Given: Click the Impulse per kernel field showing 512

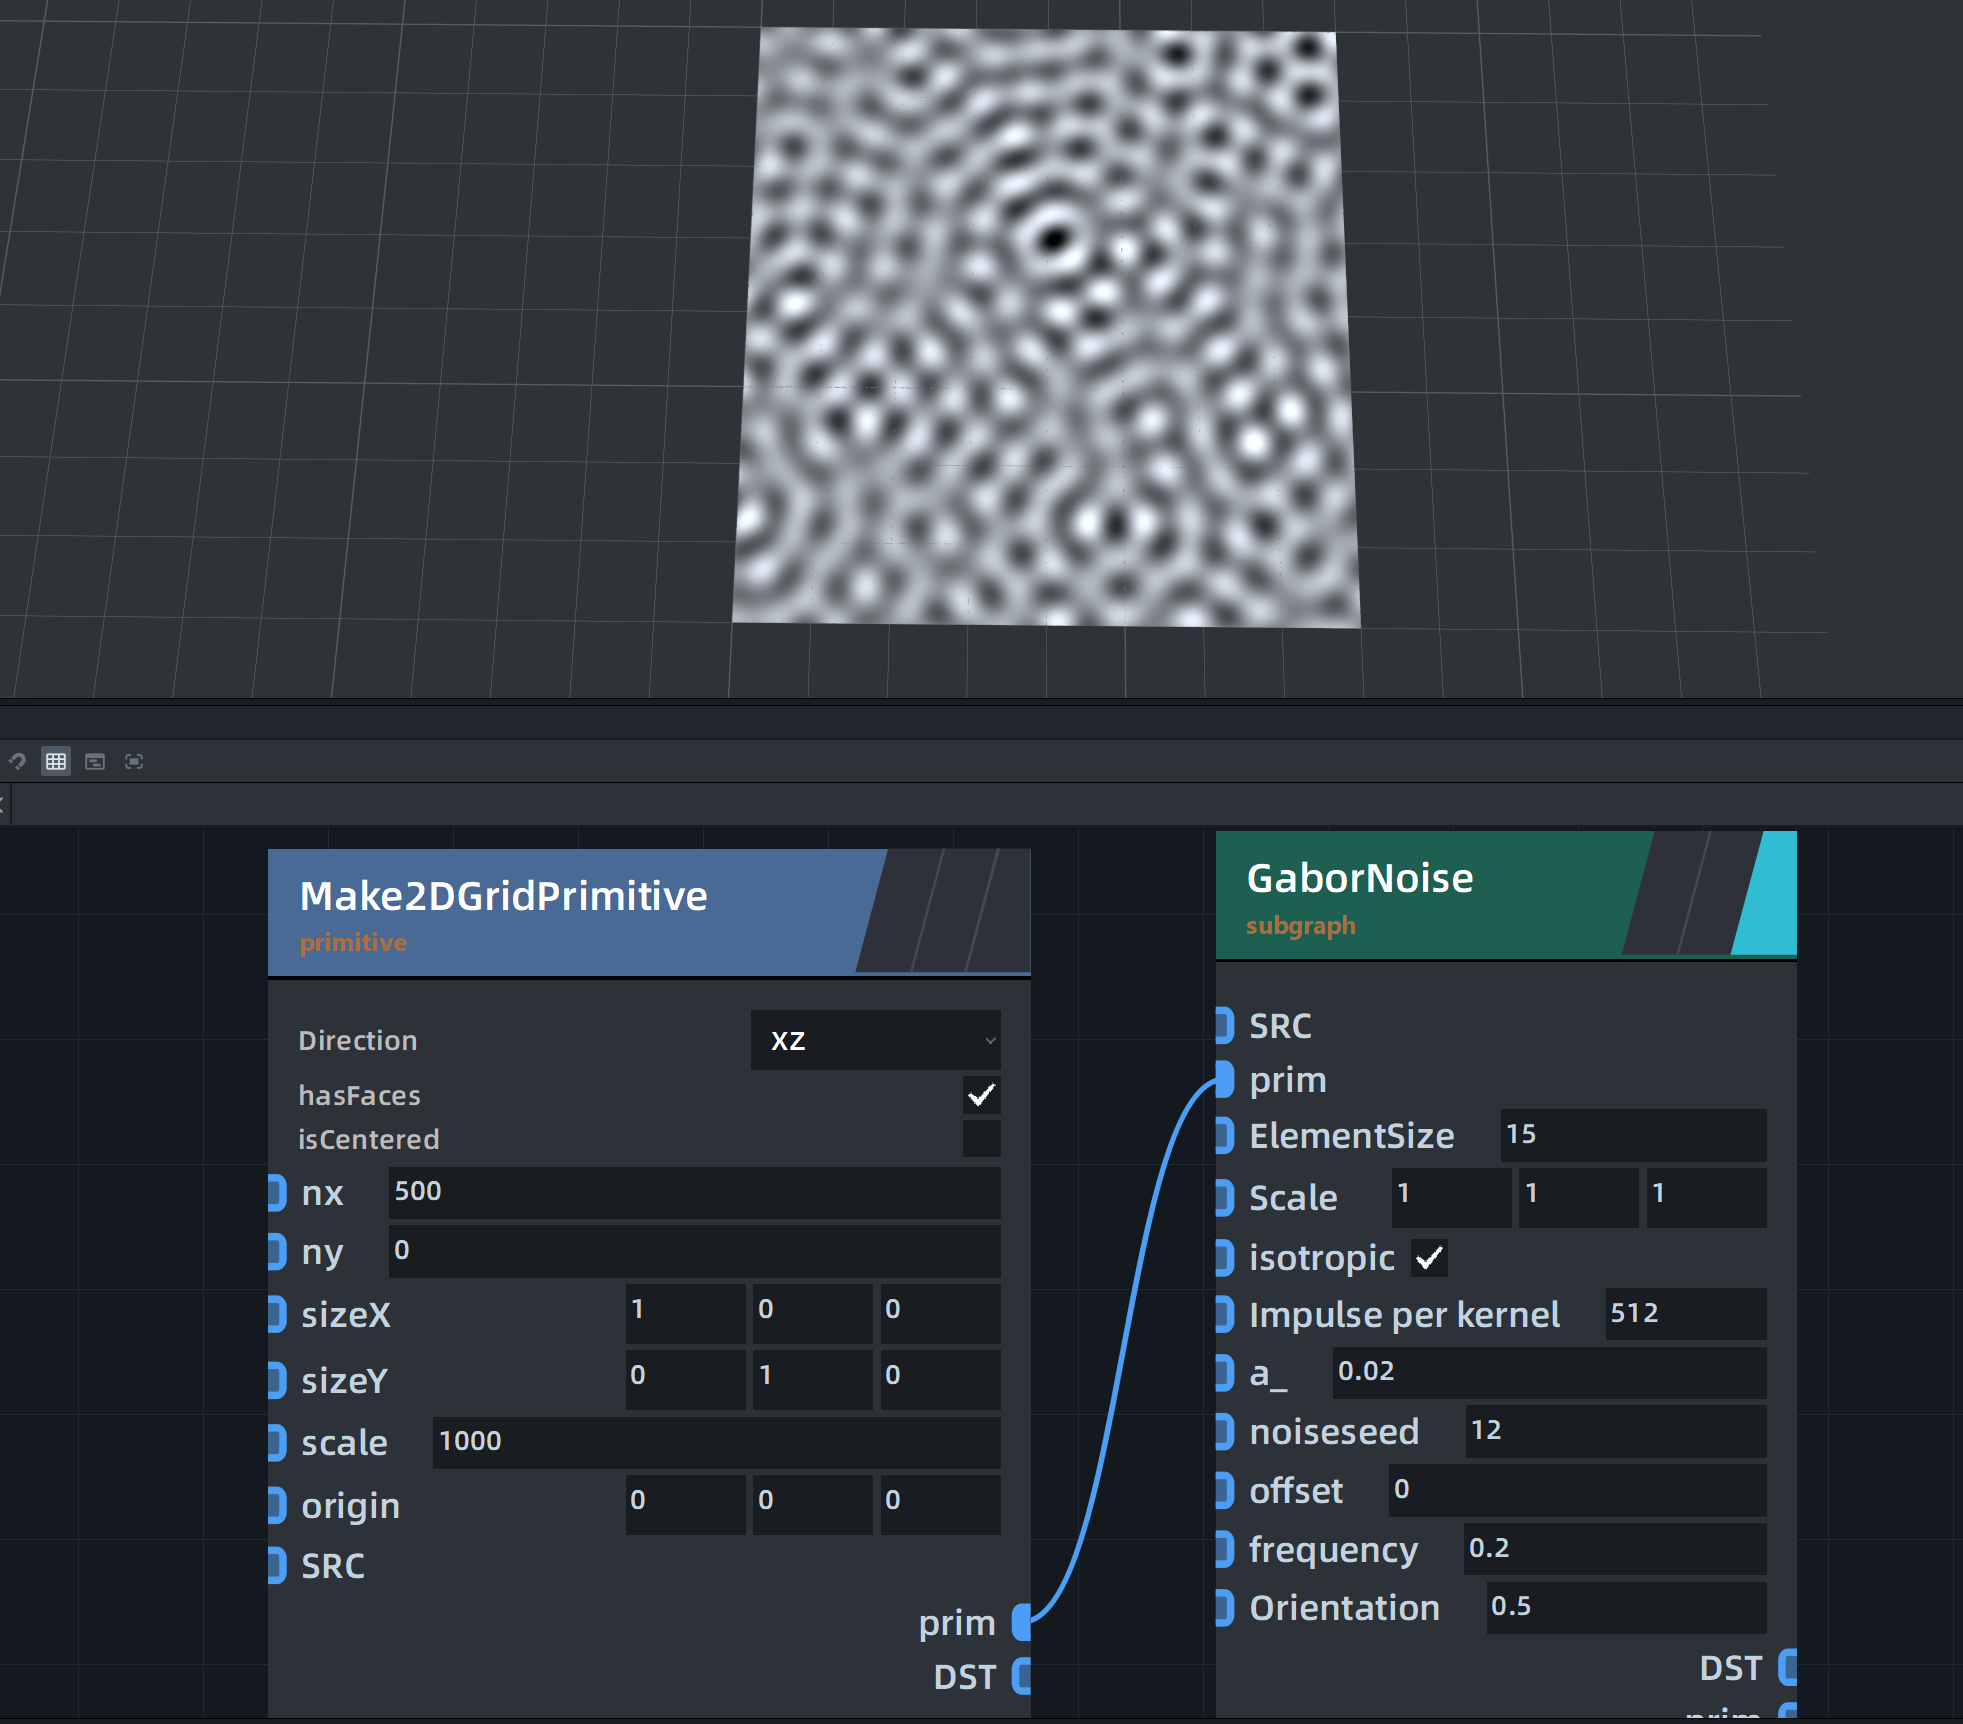Looking at the screenshot, I should pyautogui.click(x=1686, y=1314).
